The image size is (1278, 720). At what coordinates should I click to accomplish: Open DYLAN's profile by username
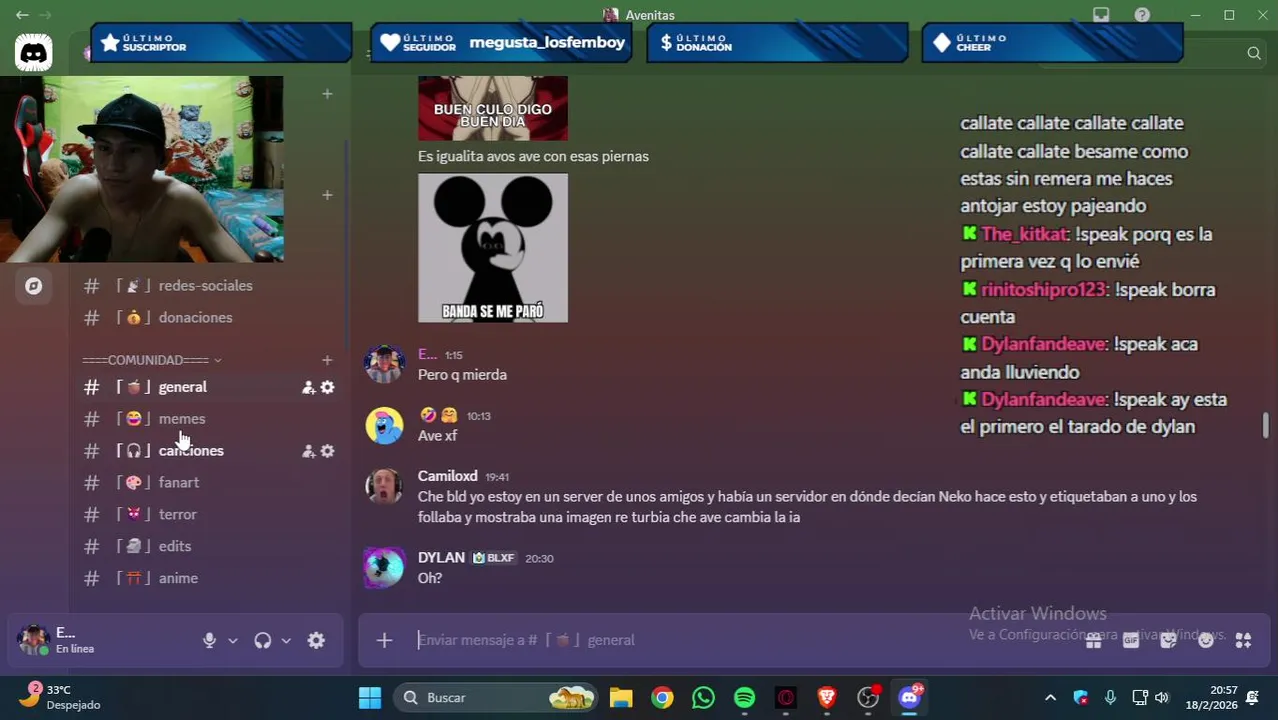441,558
